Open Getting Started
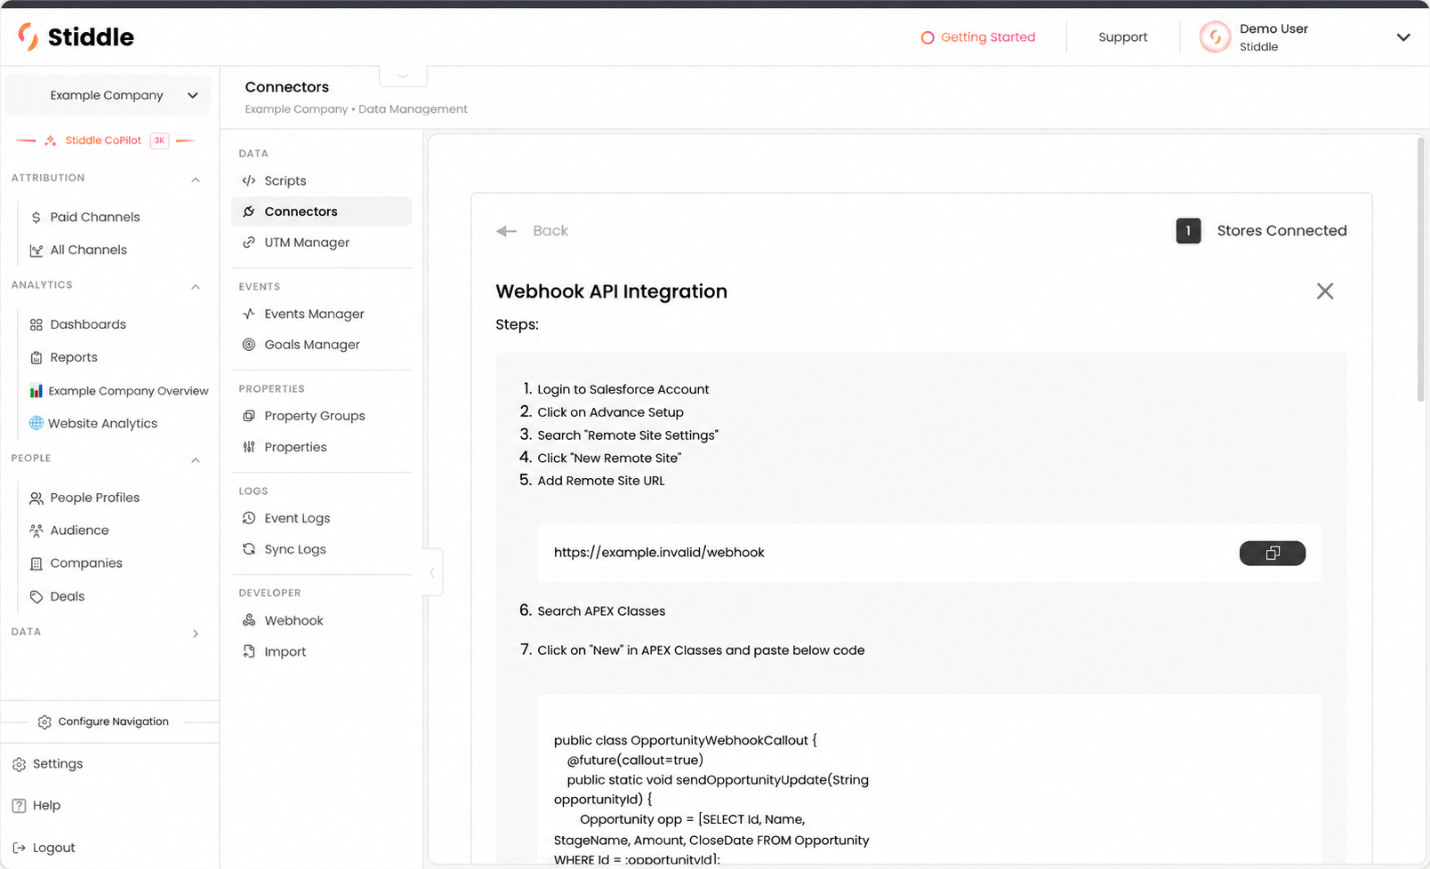 pyautogui.click(x=978, y=37)
